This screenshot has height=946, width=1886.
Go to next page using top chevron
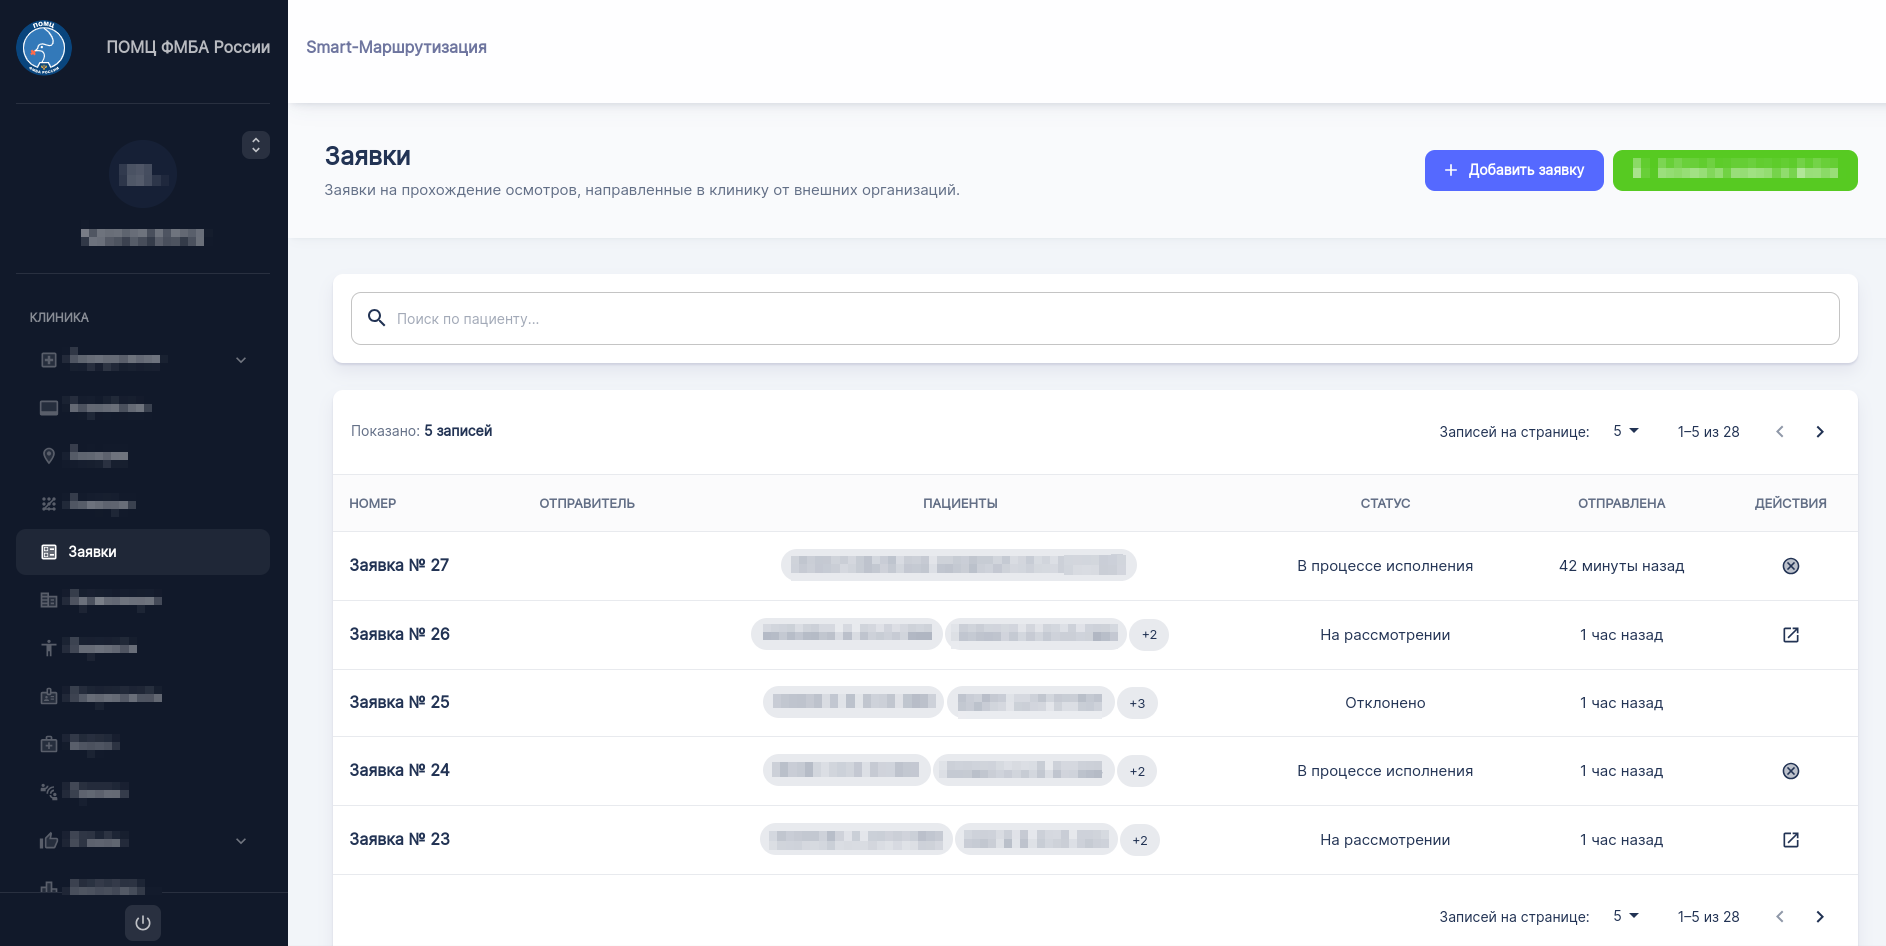1819,432
